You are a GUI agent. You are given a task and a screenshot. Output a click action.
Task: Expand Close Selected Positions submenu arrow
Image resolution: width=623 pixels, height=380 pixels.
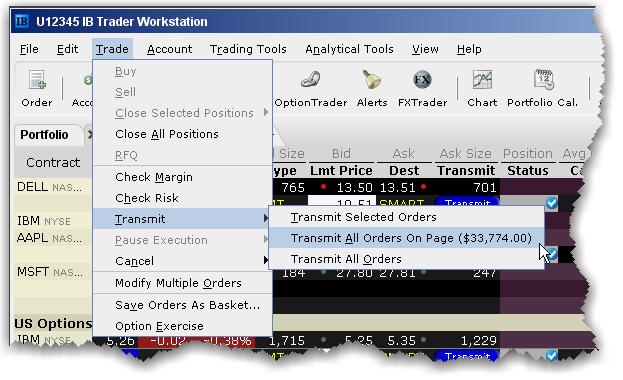(x=265, y=113)
